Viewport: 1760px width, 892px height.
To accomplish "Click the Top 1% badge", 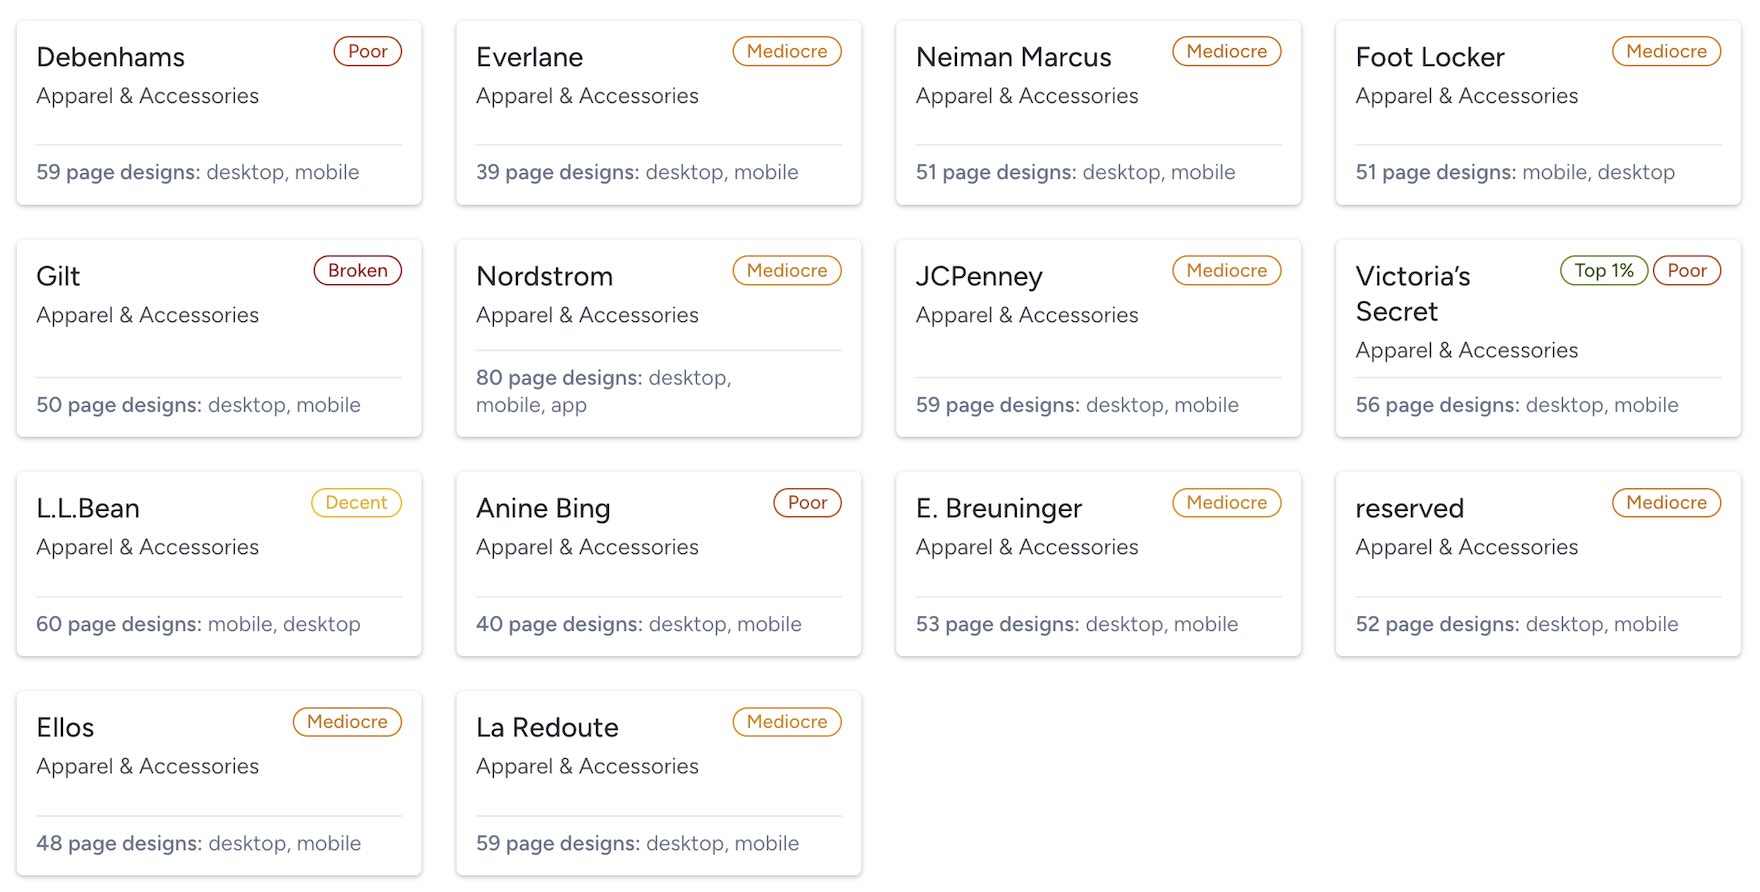I will (1603, 271).
